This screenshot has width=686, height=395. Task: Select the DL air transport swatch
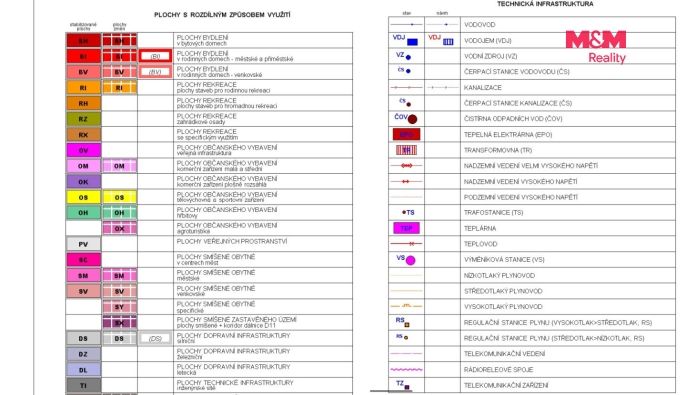coord(83,370)
